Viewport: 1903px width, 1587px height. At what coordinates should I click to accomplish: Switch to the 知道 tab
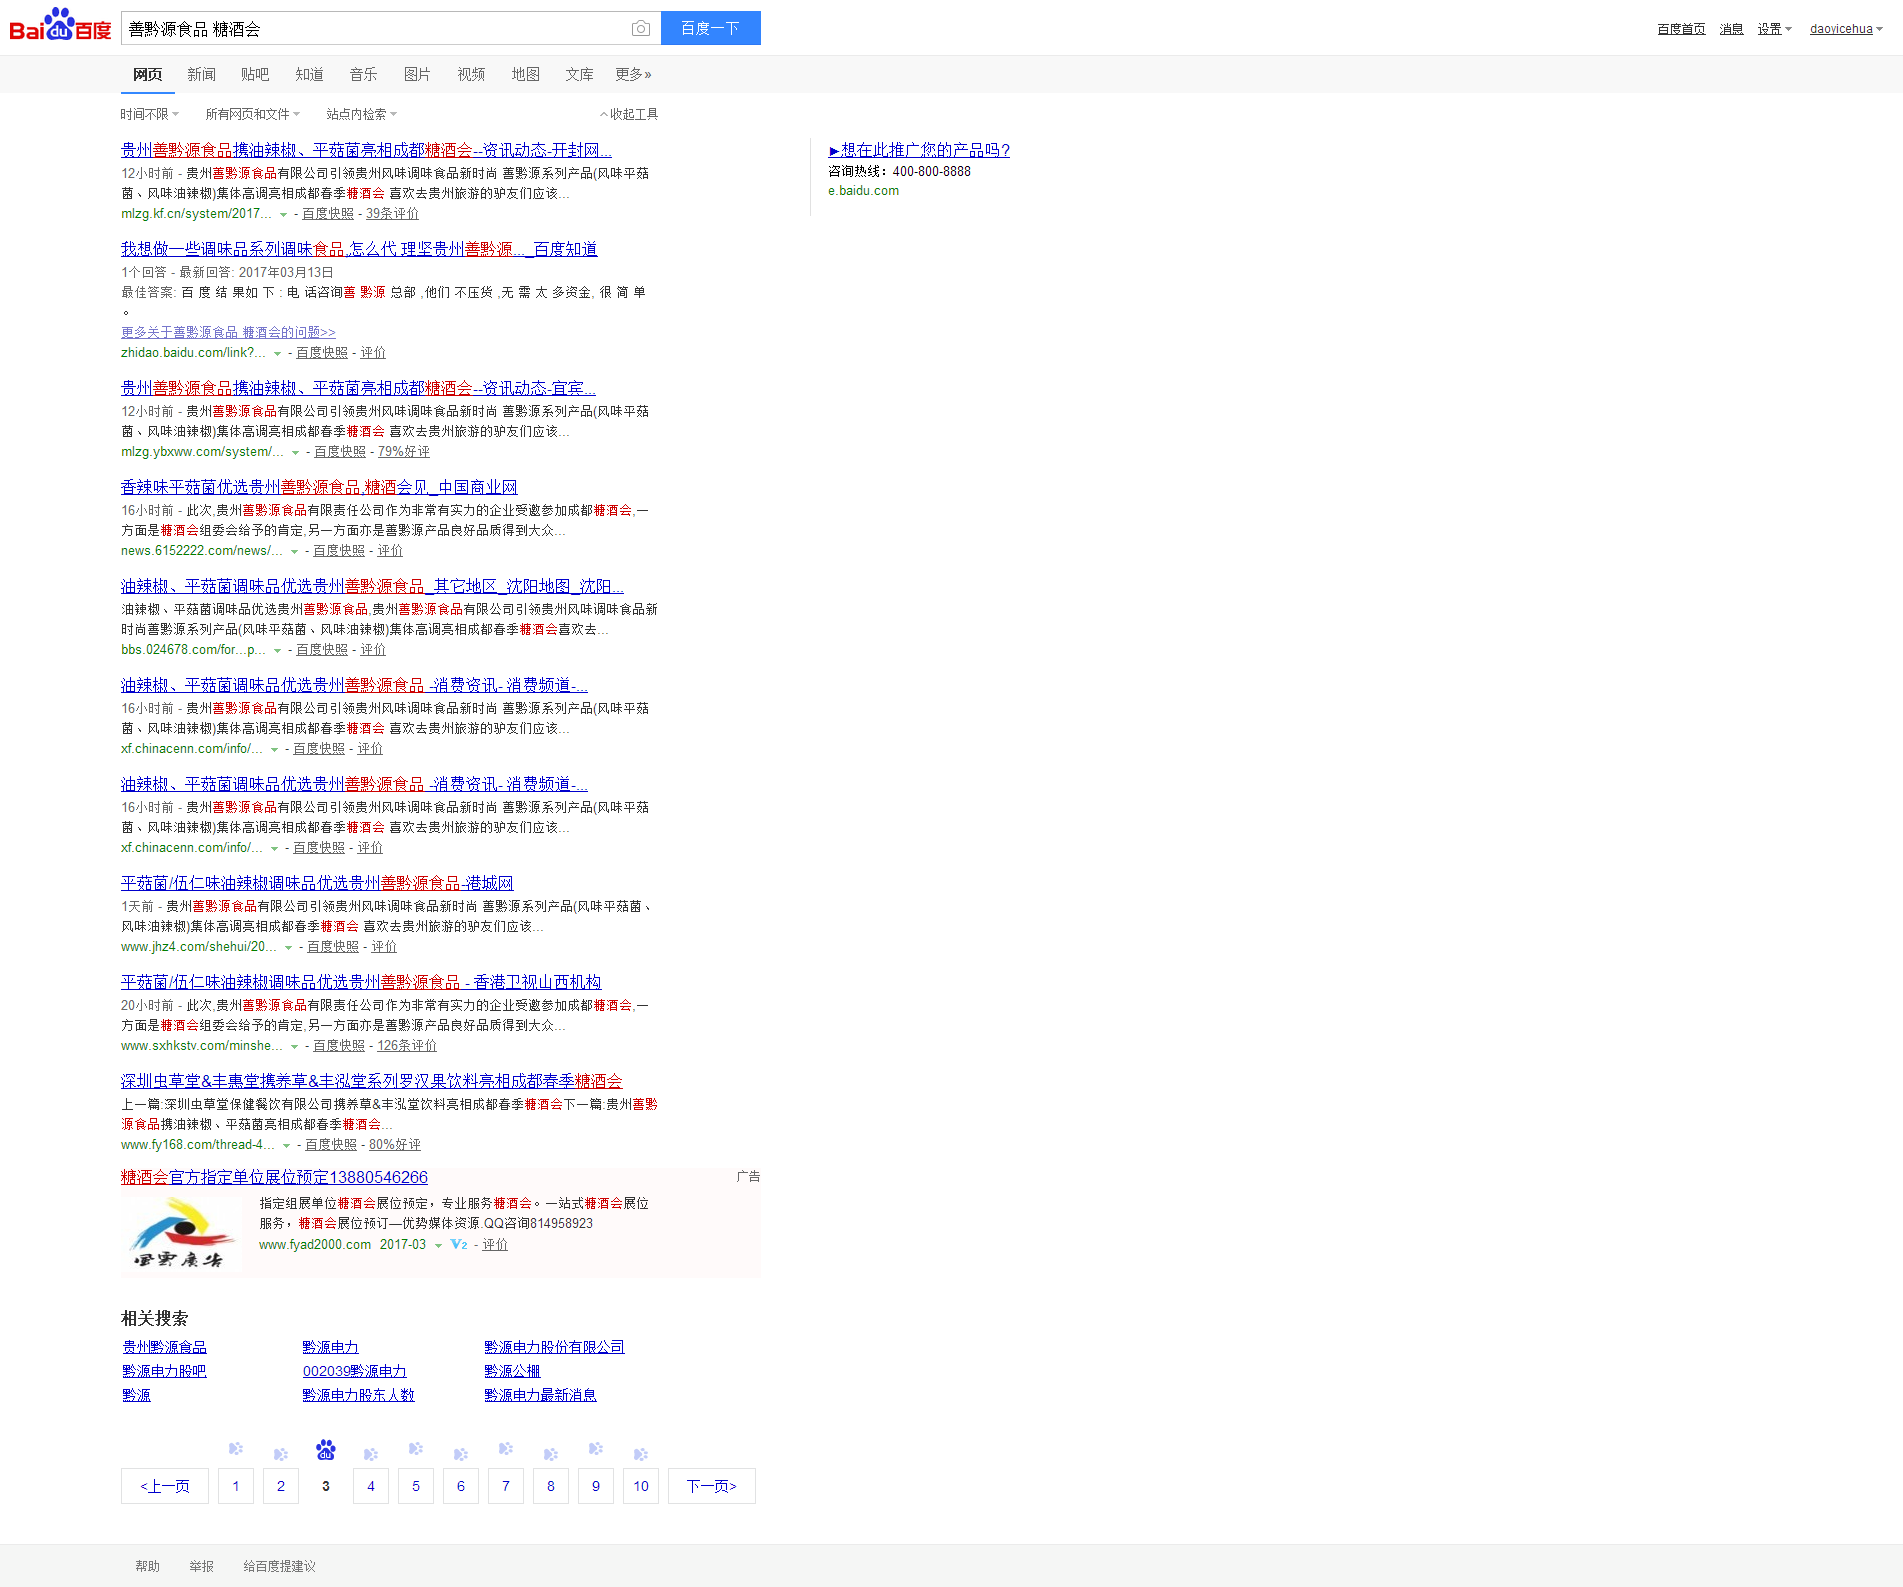[309, 74]
